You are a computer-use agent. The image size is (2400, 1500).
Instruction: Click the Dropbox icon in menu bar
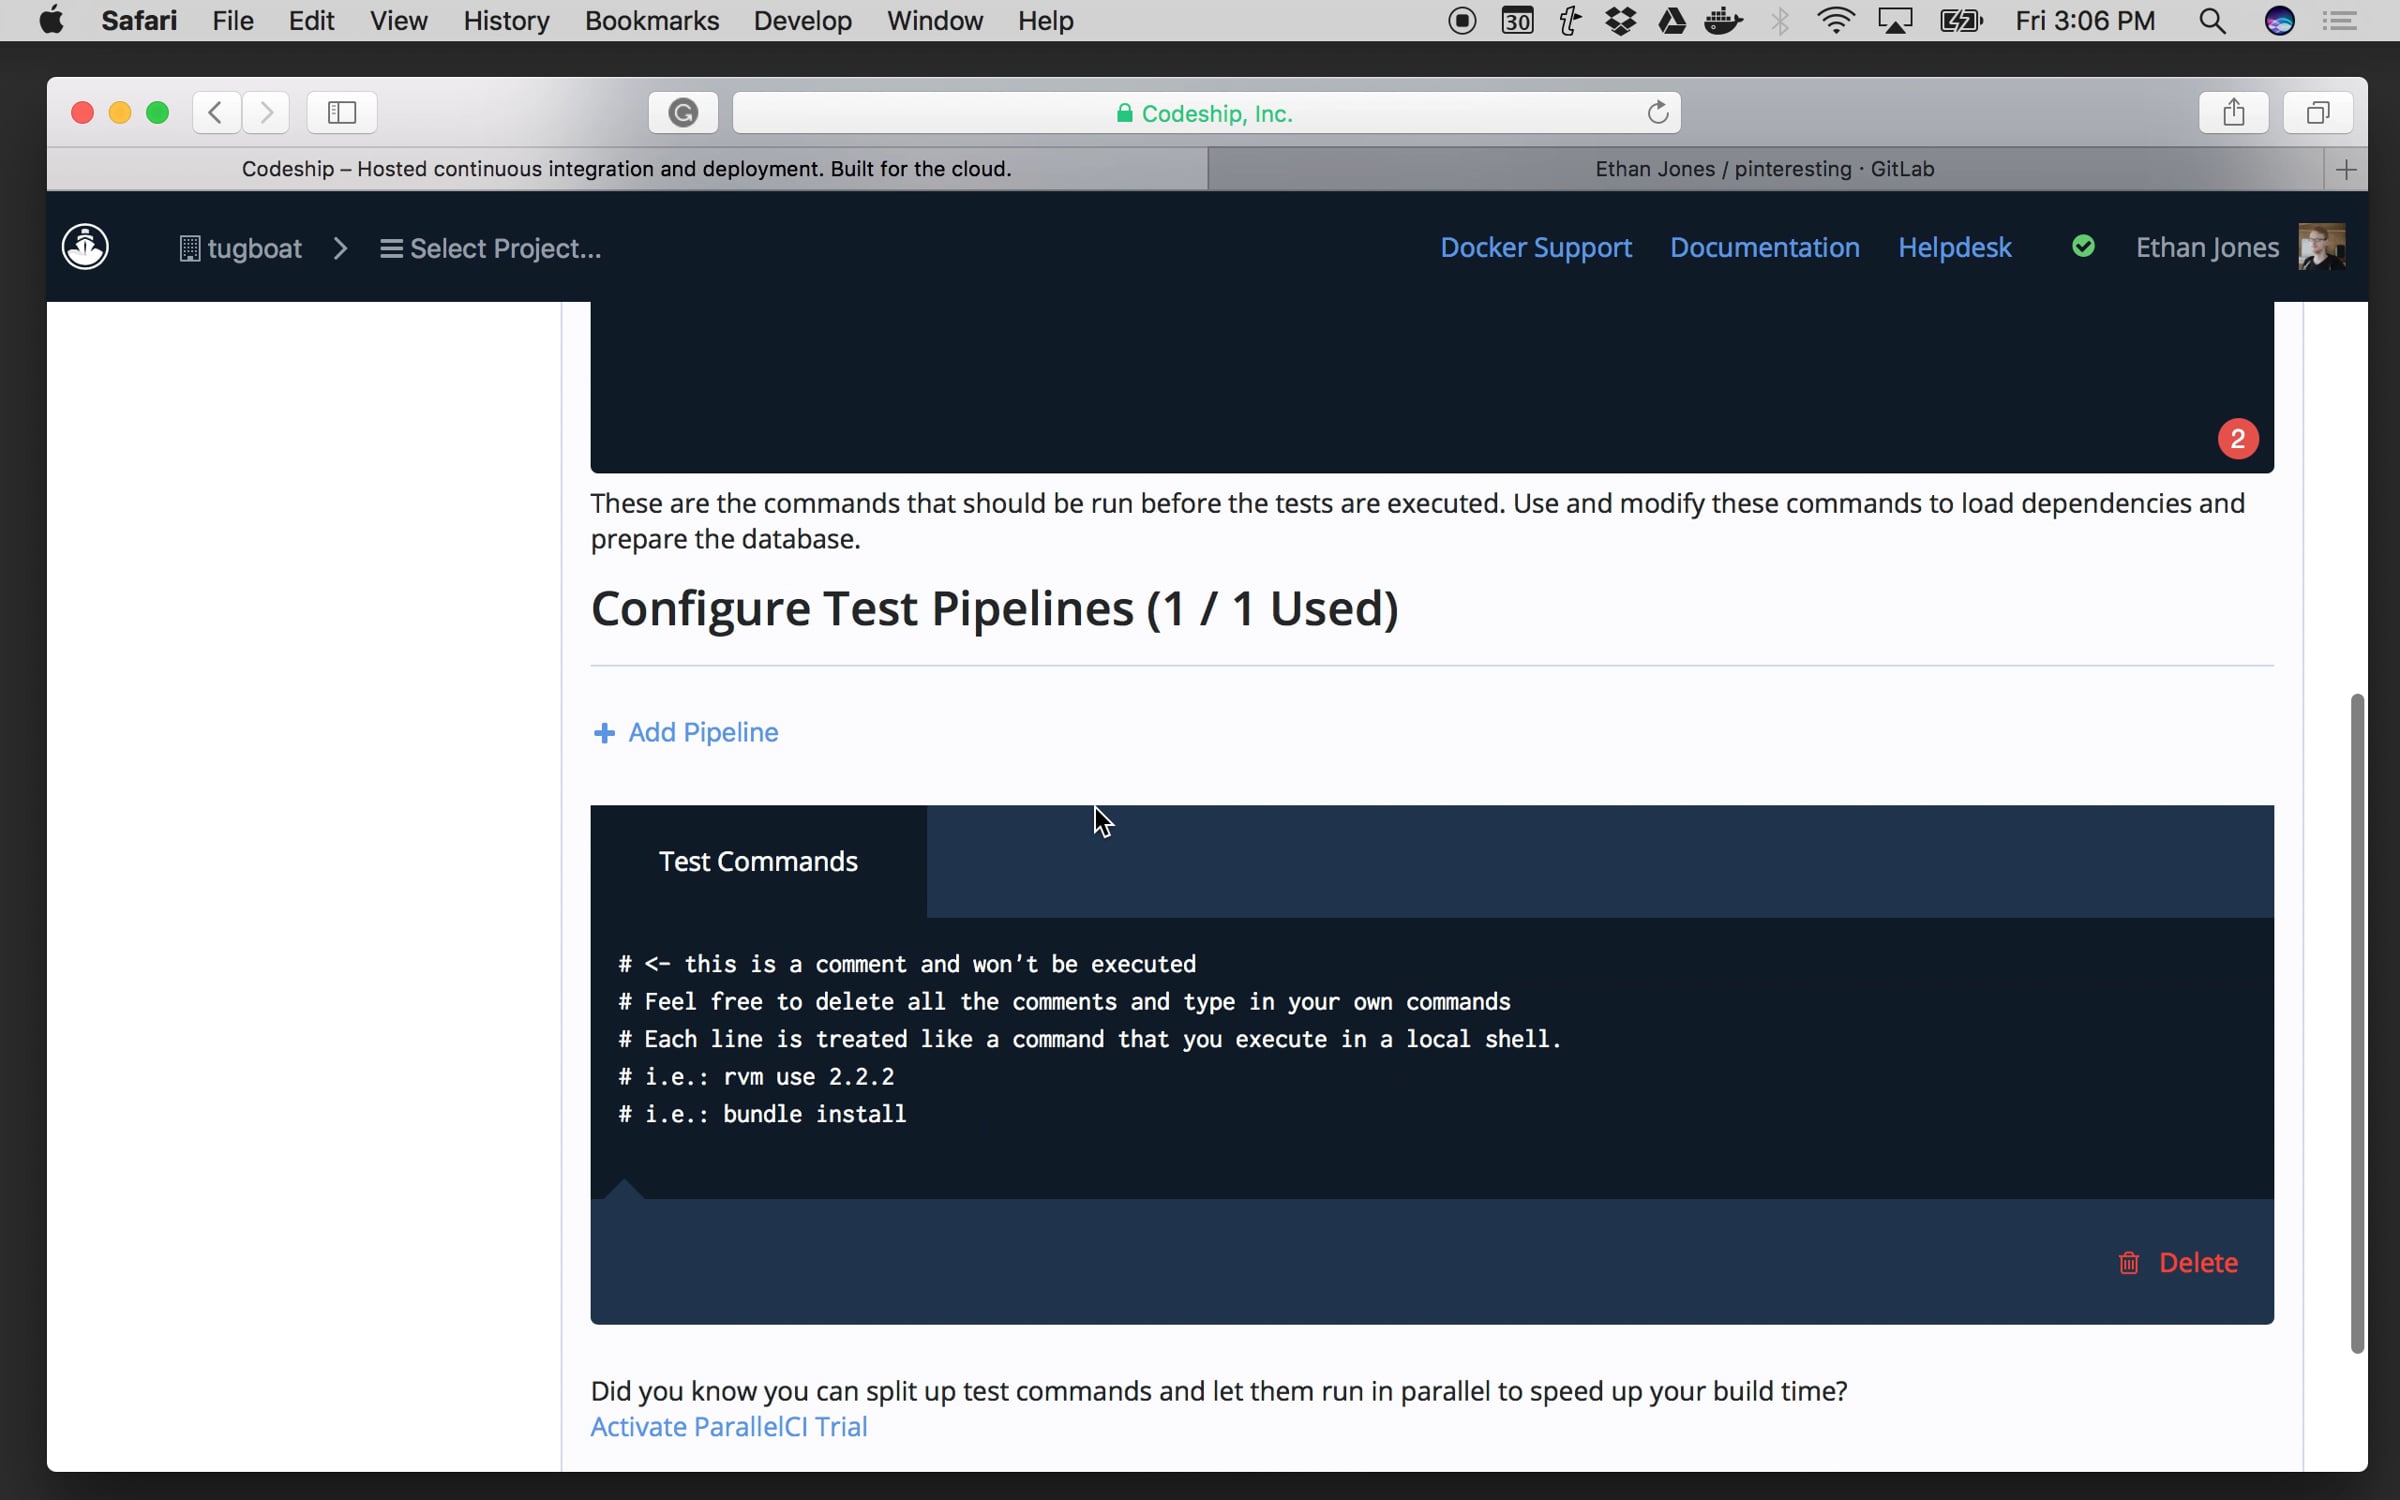coord(1620,21)
